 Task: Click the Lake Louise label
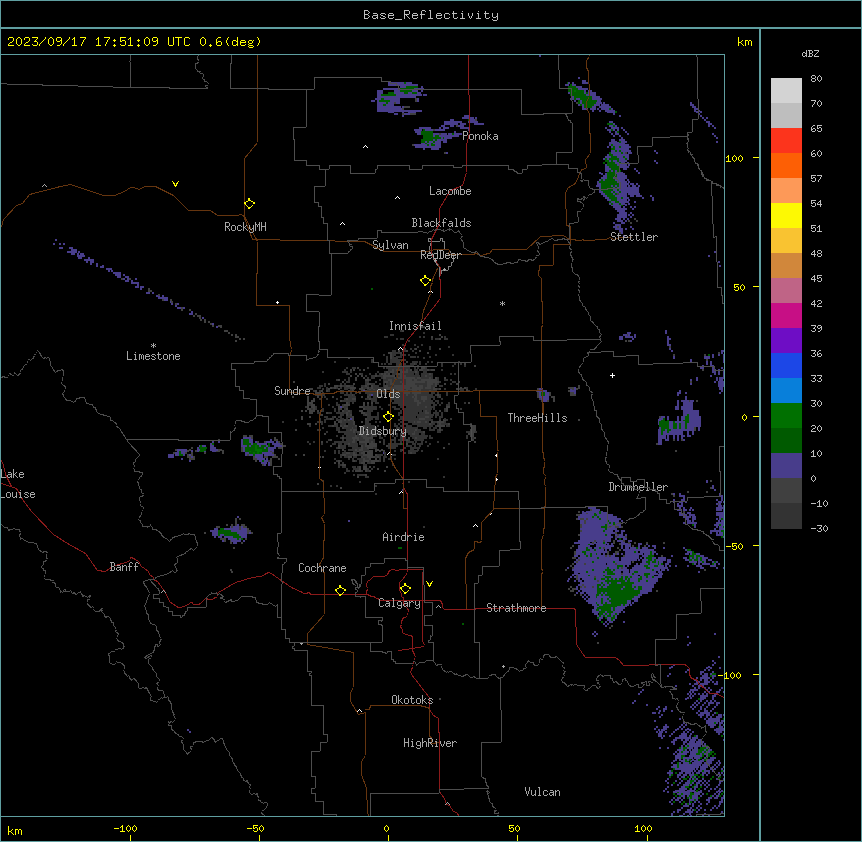(18, 484)
